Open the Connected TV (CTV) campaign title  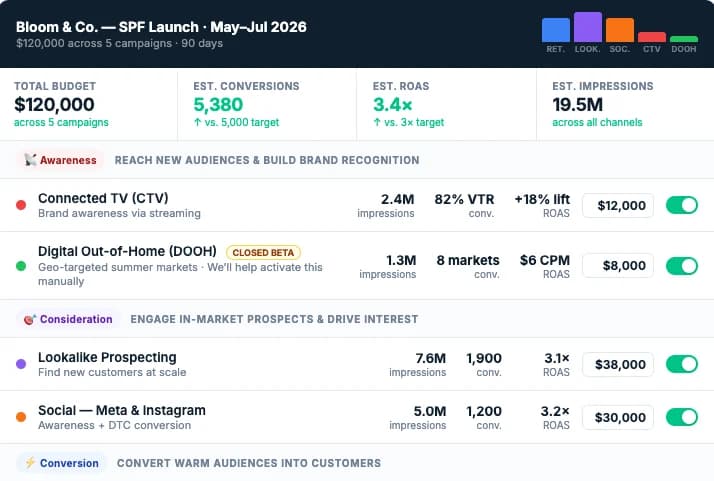pyautogui.click(x=103, y=199)
